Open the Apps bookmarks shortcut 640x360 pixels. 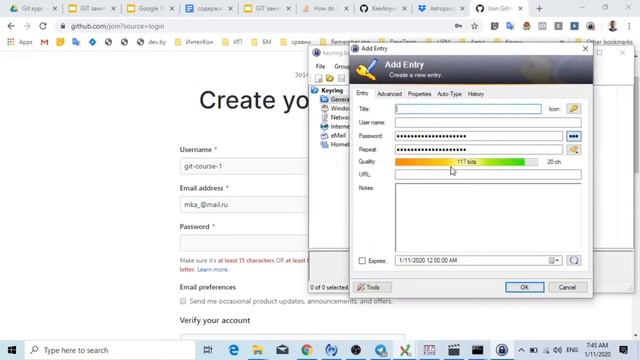pyautogui.click(x=20, y=42)
